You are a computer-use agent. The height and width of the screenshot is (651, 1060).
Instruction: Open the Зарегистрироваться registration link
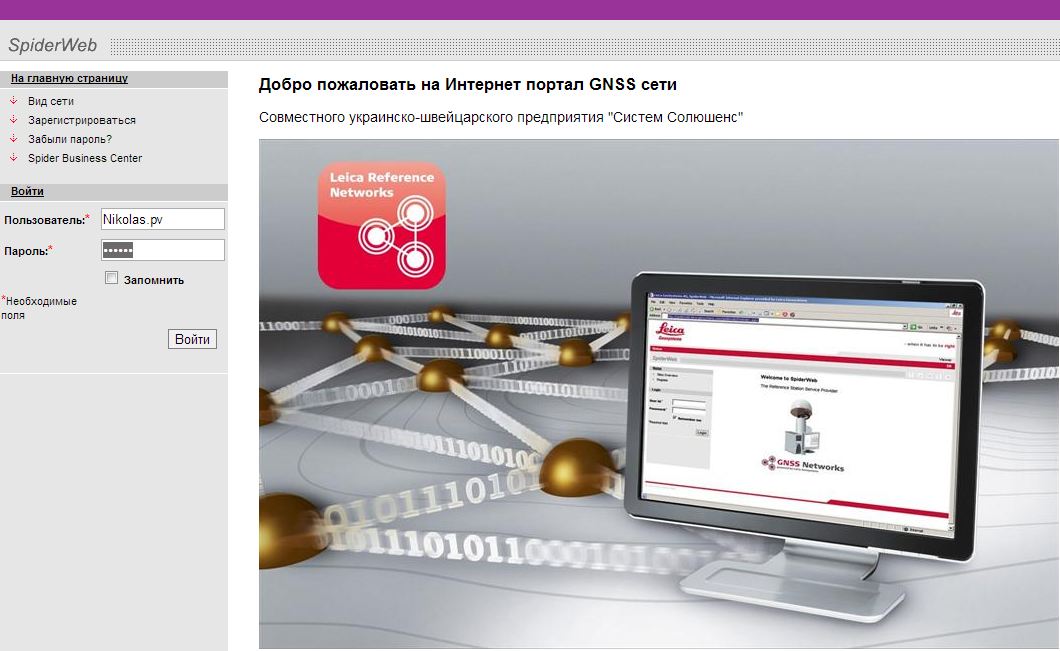(x=82, y=120)
